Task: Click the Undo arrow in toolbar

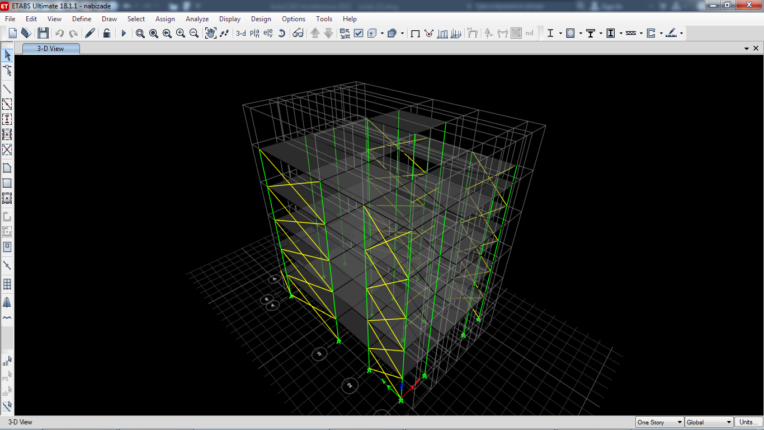Action: pyautogui.click(x=59, y=33)
